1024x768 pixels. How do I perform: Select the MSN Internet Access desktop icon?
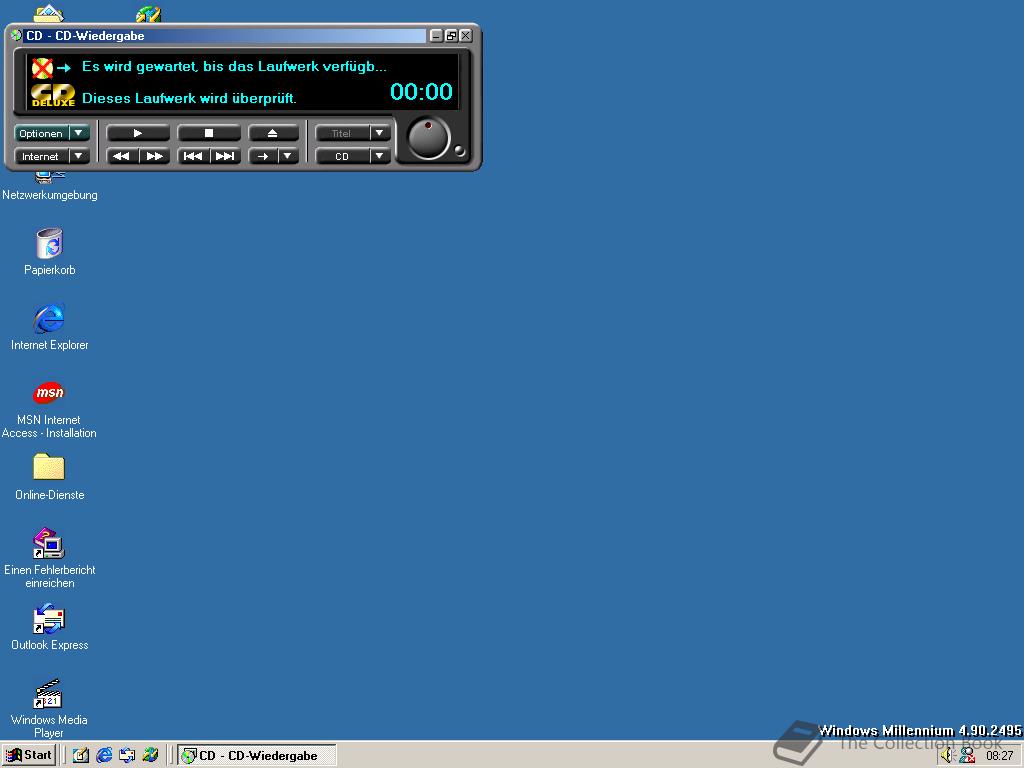tap(49, 393)
